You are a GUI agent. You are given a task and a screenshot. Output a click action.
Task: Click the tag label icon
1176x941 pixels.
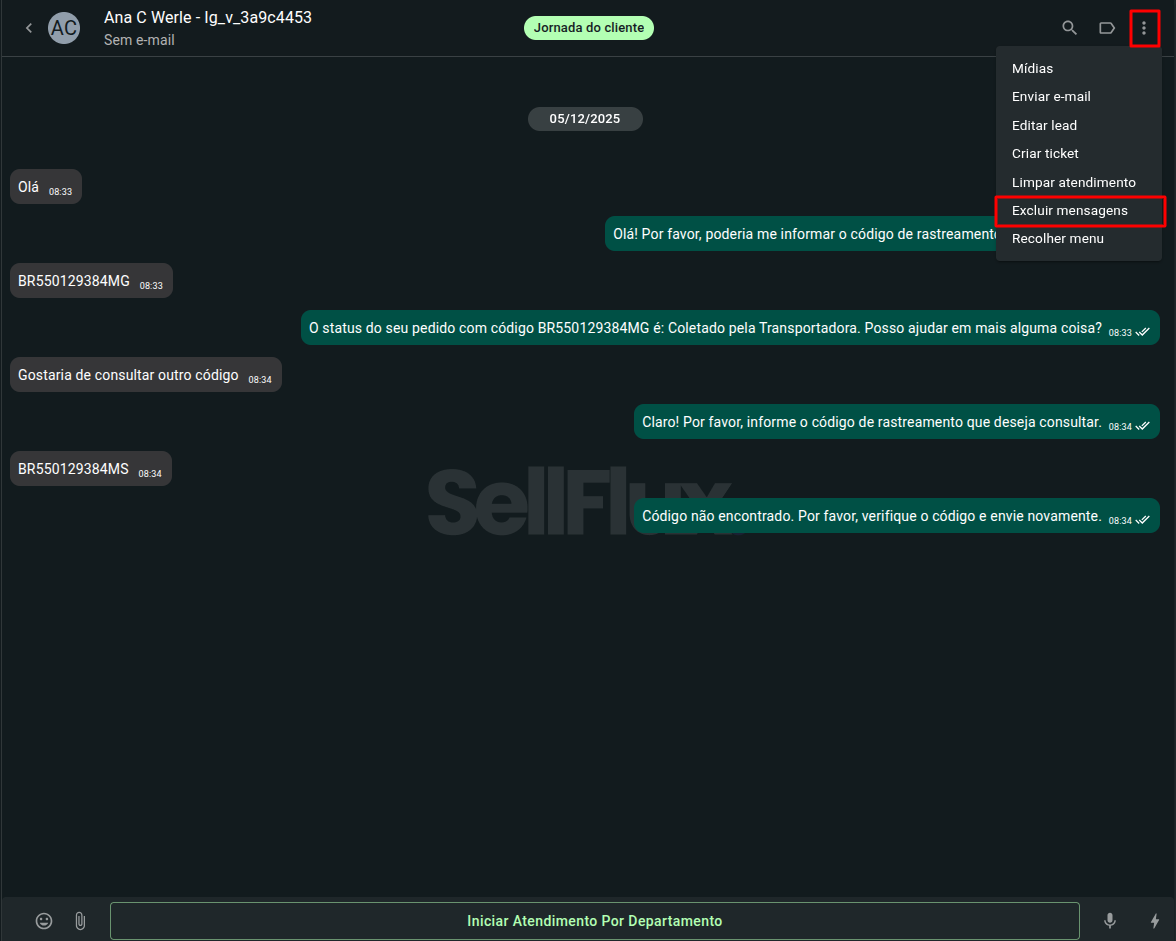(x=1107, y=28)
